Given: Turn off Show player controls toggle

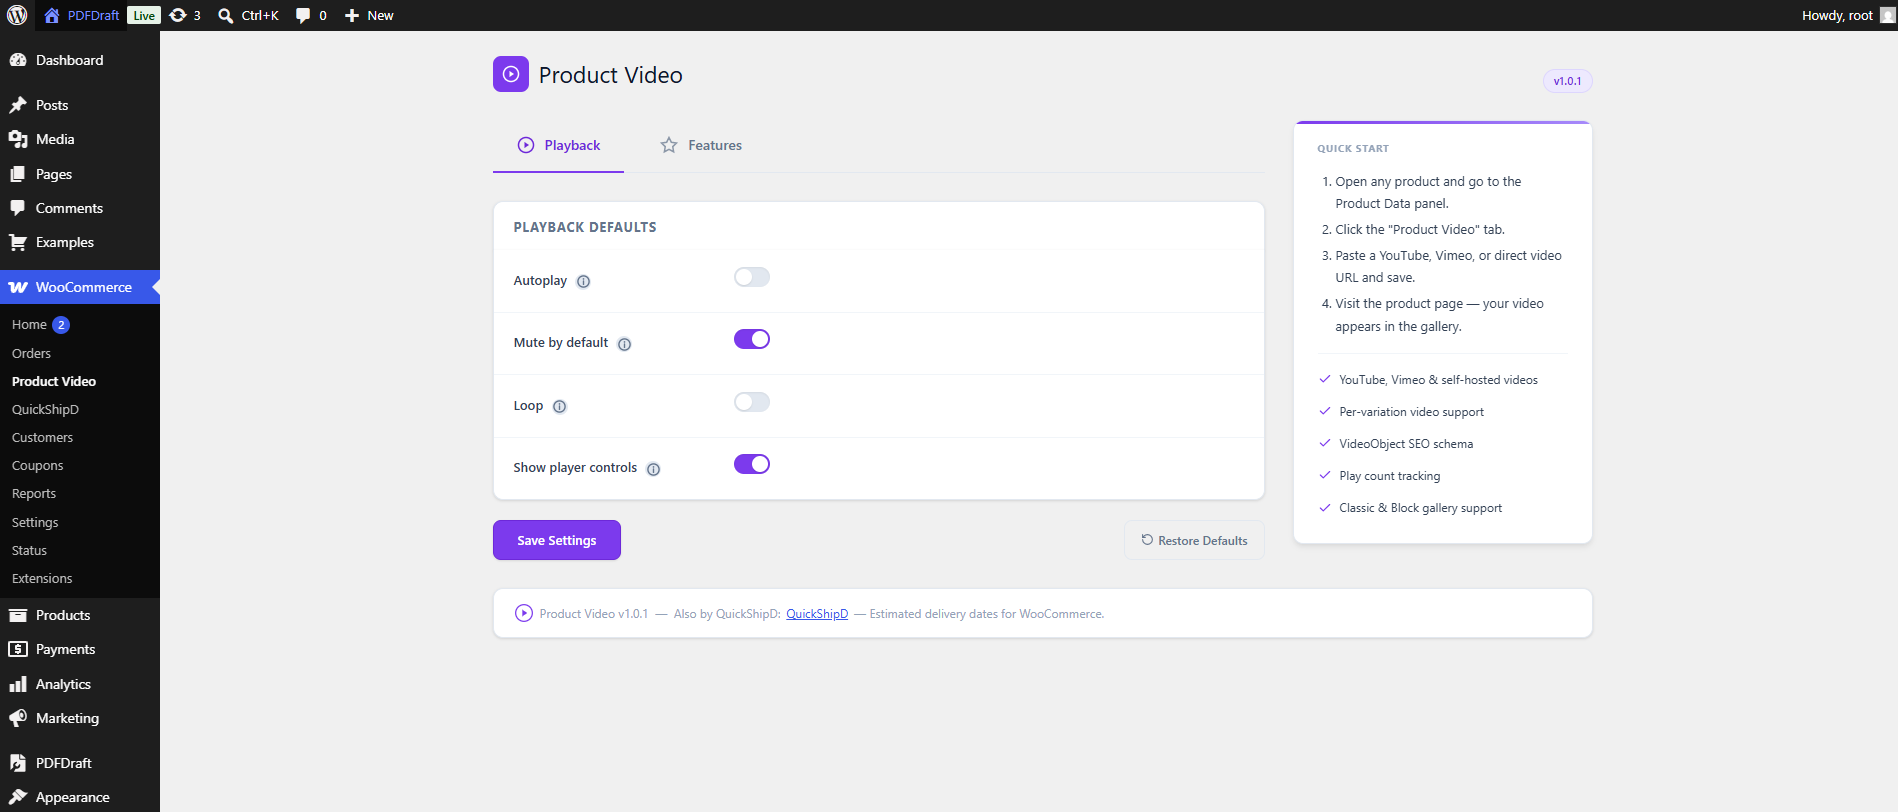Looking at the screenshot, I should [x=752, y=464].
